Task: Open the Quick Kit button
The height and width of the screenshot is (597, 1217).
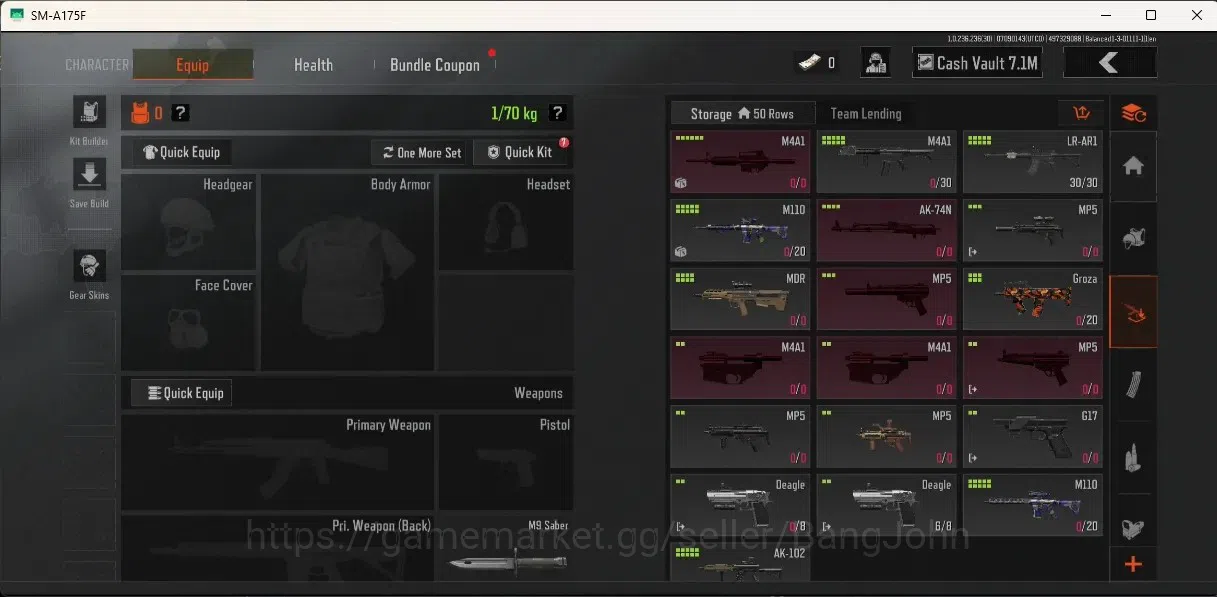Action: [x=520, y=152]
